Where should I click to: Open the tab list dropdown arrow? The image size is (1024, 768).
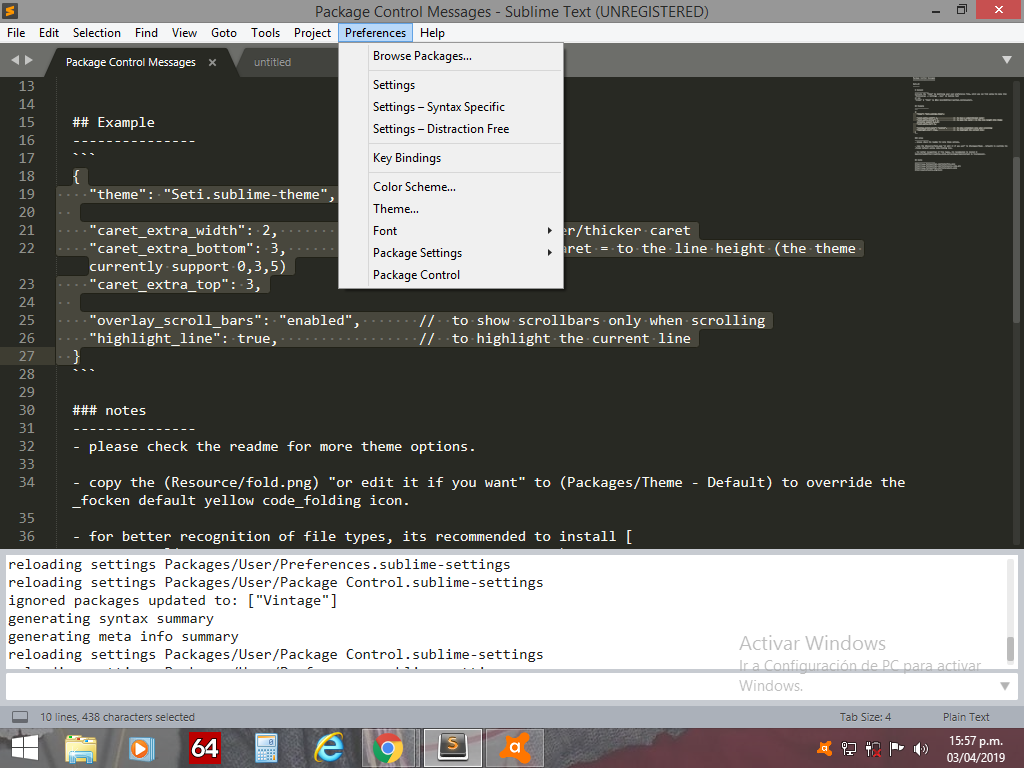(1005, 61)
